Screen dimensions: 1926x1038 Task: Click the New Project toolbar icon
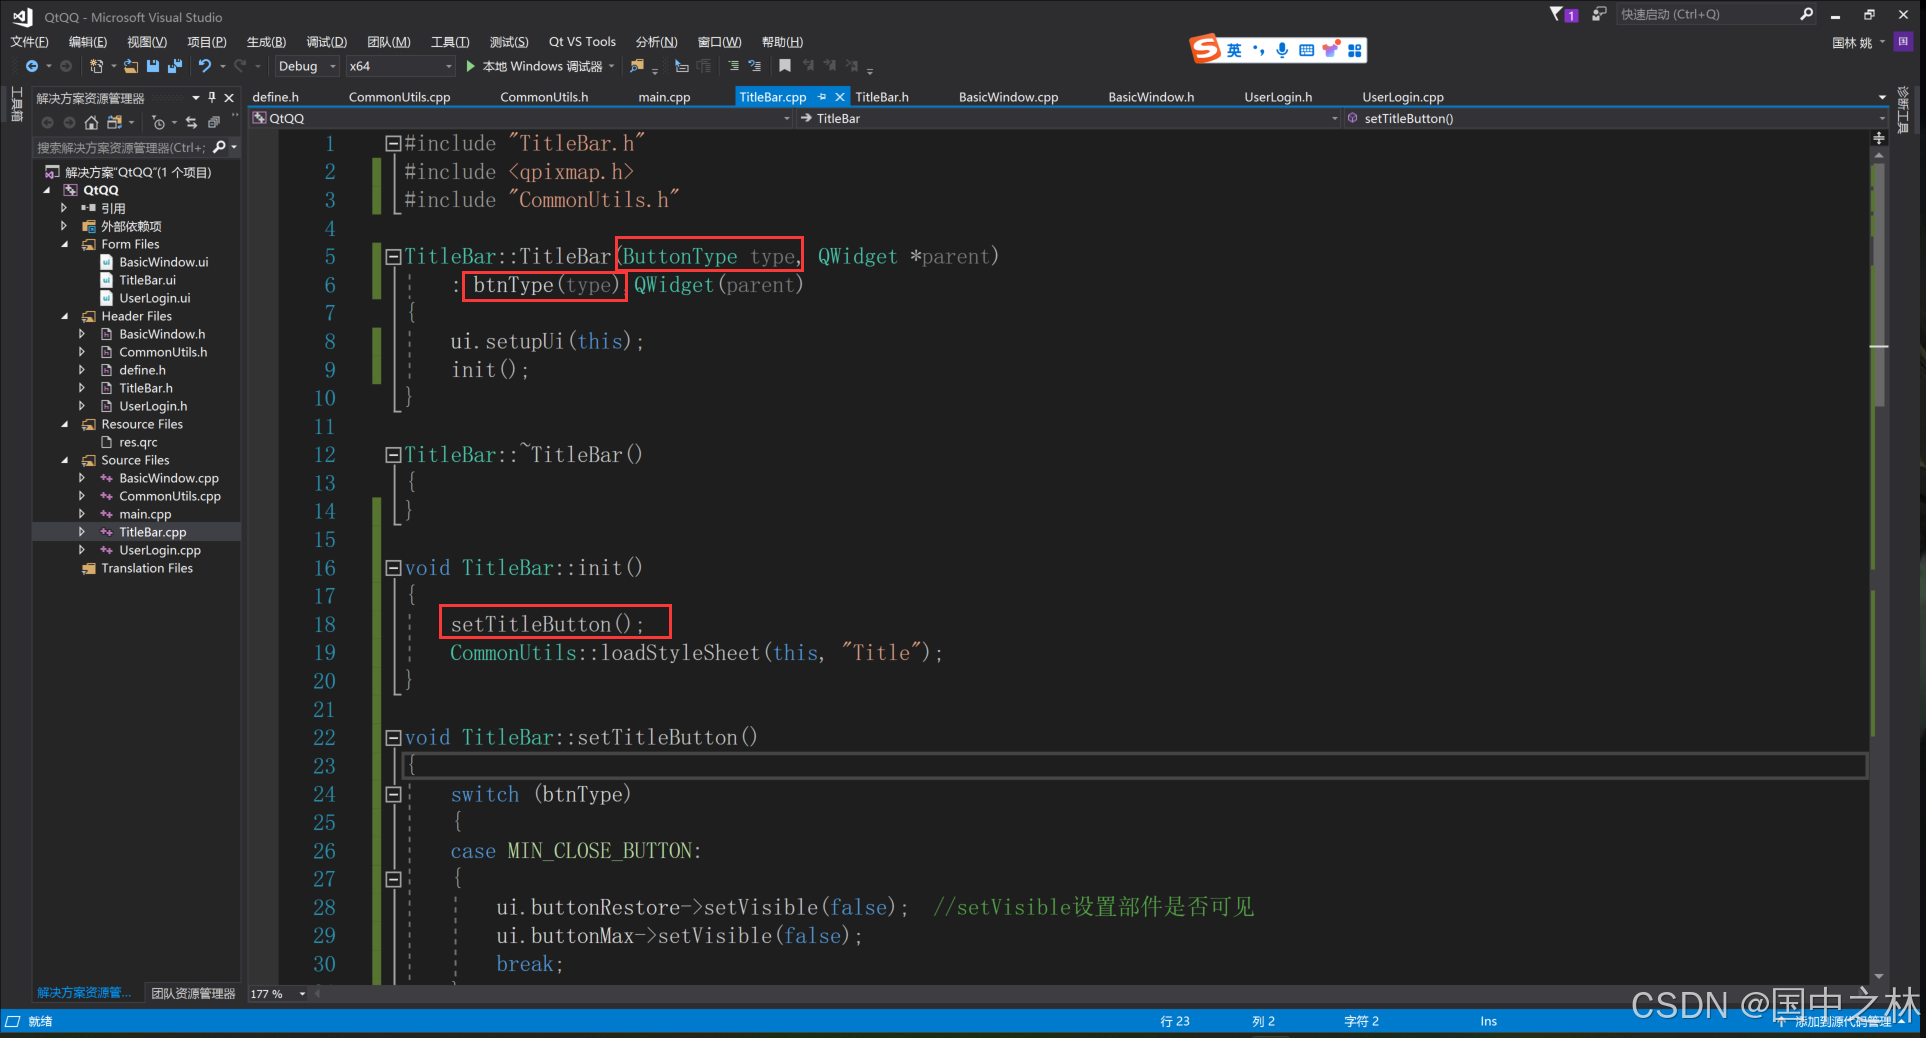pyautogui.click(x=96, y=66)
